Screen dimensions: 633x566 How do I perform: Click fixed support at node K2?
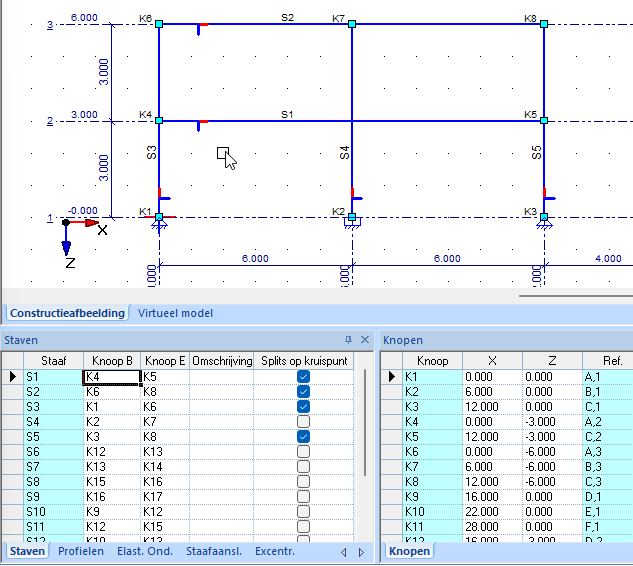click(352, 224)
